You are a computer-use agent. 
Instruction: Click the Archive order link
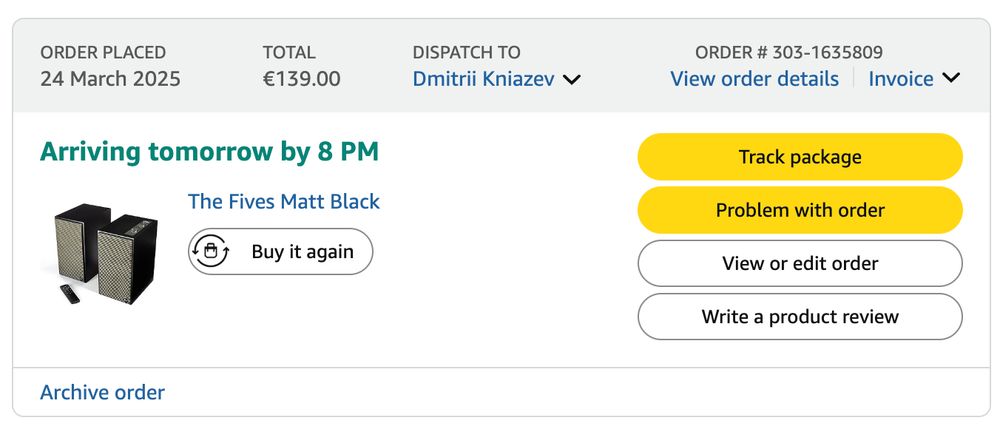pyautogui.click(x=102, y=392)
